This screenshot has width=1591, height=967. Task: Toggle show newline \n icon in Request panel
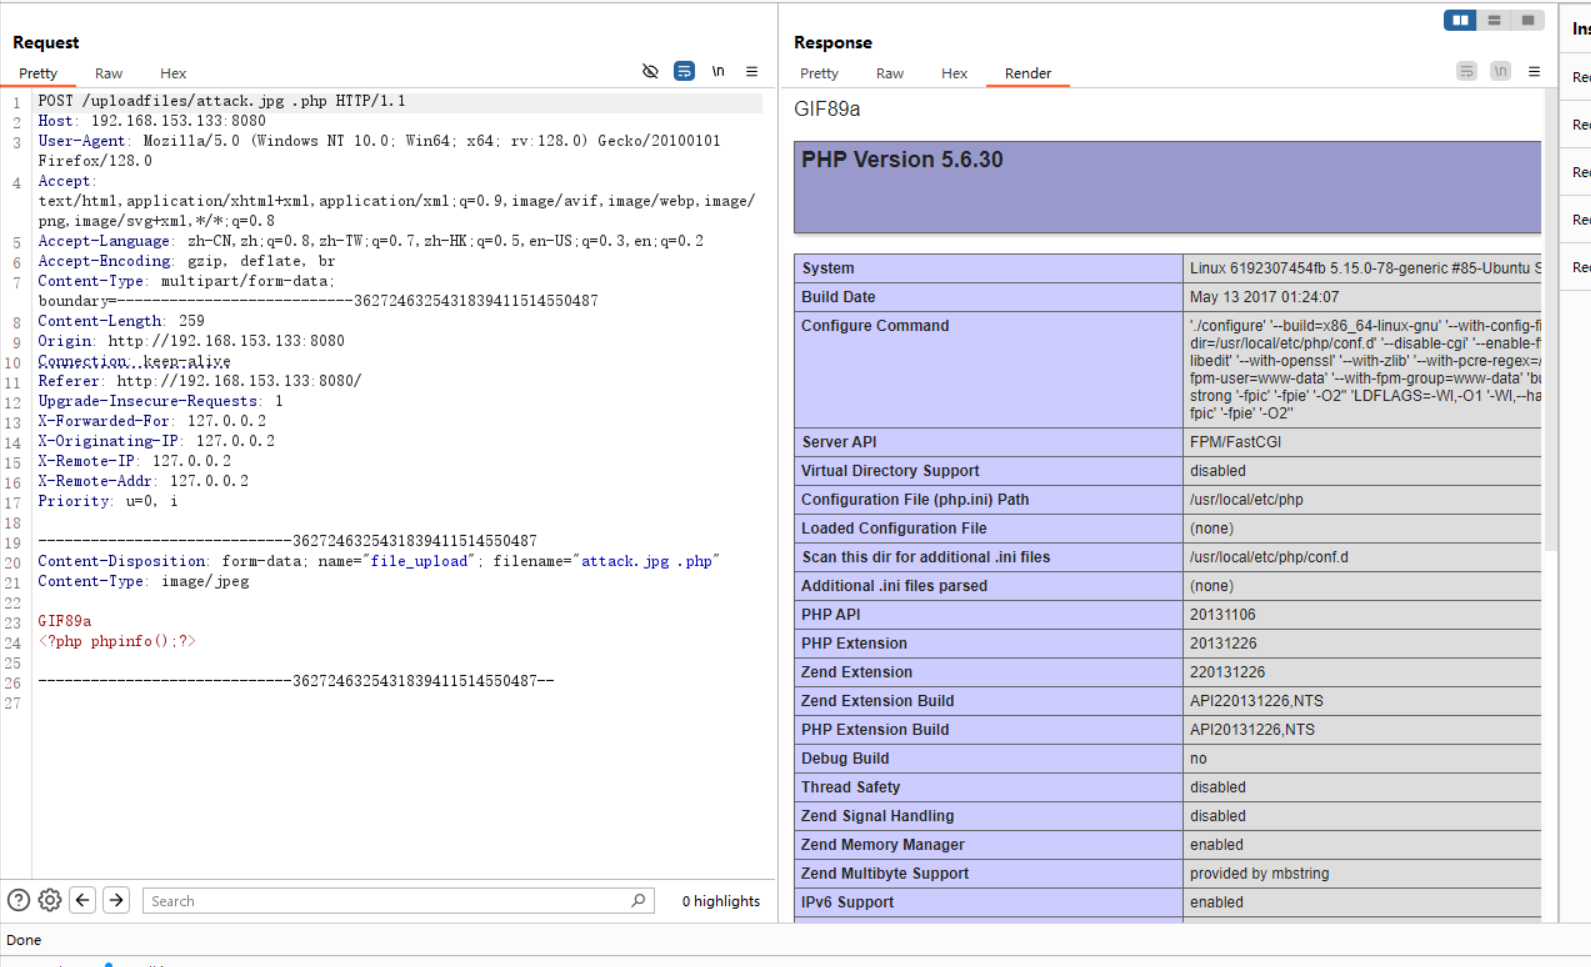[718, 71]
